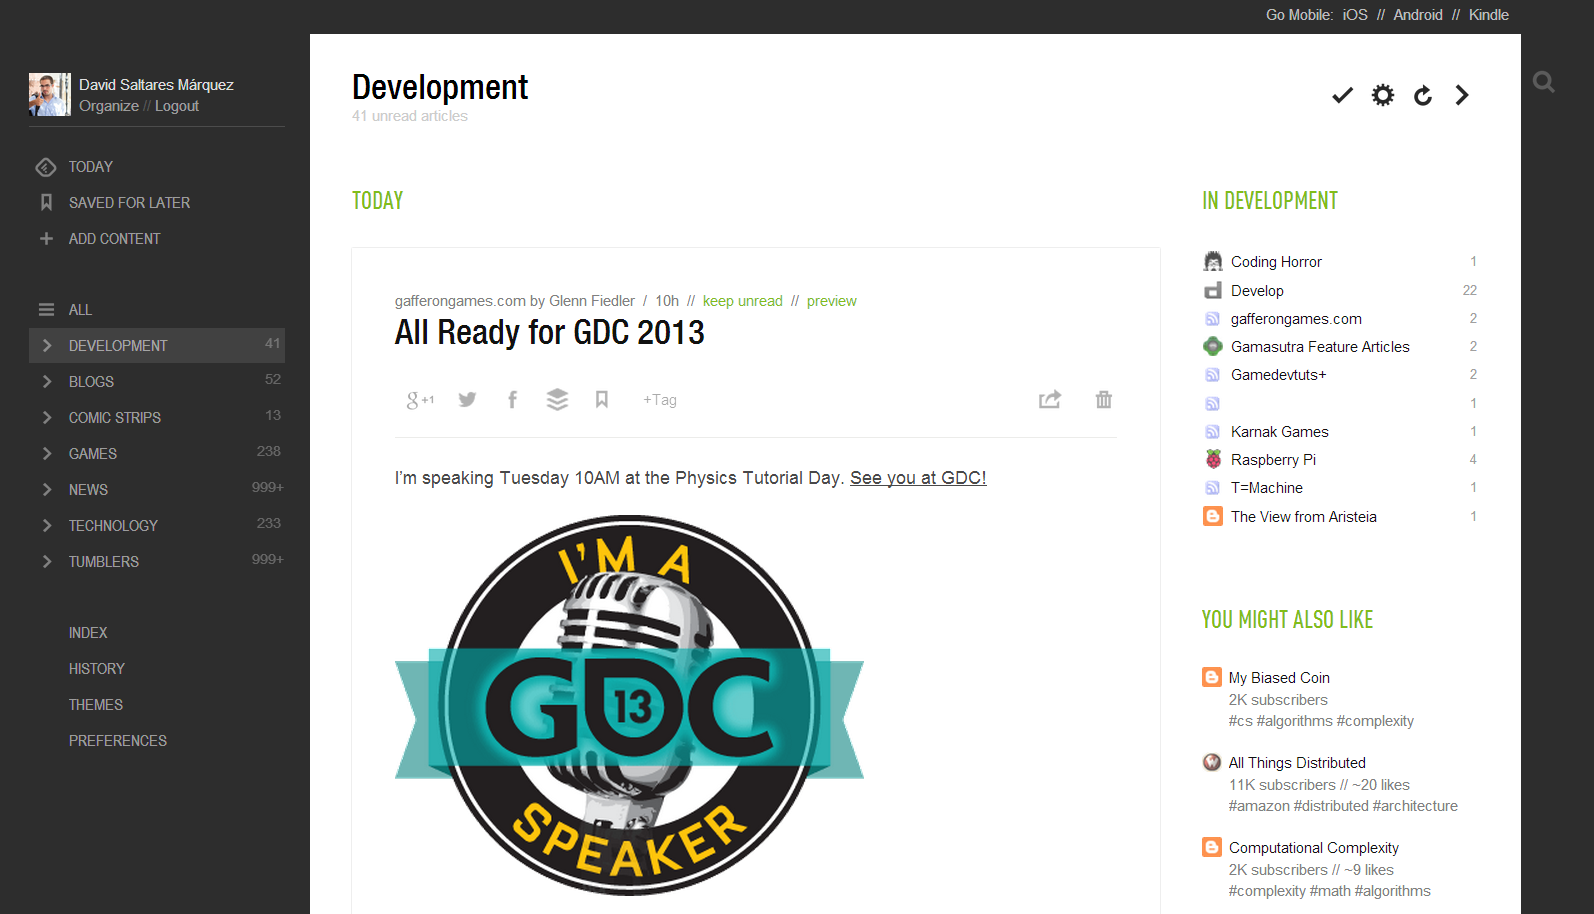1594x914 pixels.
Task: Expand the Comic Strips category chevron
Action: pyautogui.click(x=47, y=418)
